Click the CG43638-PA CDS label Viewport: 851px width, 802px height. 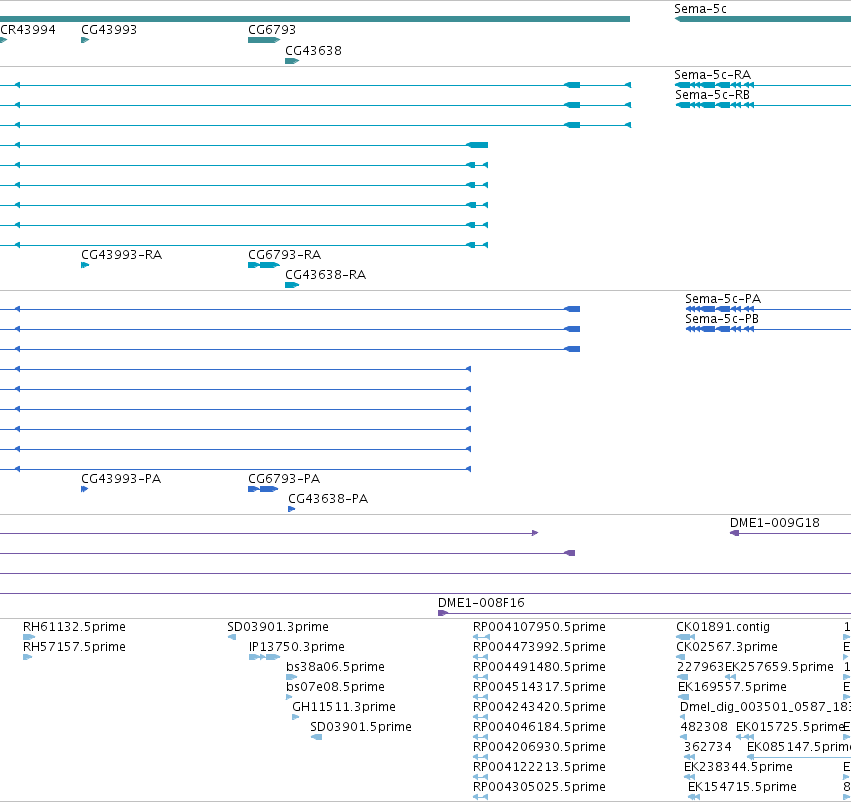[328, 499]
